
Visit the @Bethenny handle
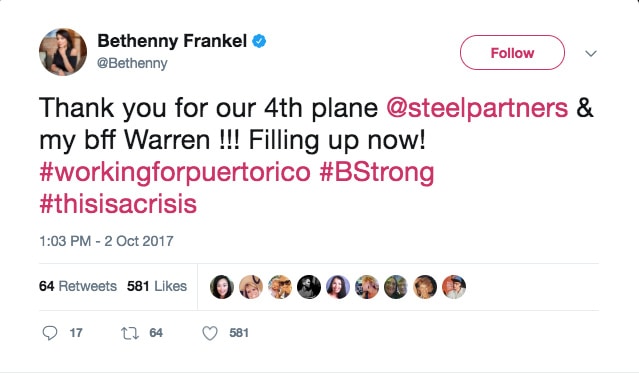click(132, 63)
